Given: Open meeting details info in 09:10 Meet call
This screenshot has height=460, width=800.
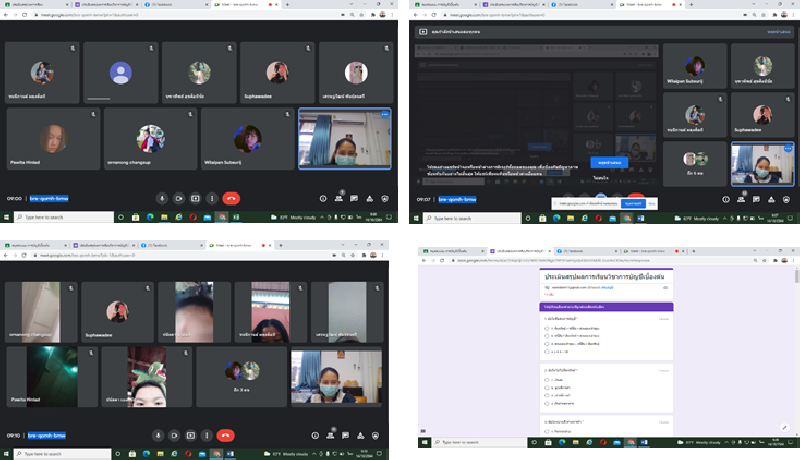Looking at the screenshot, I should point(315,435).
